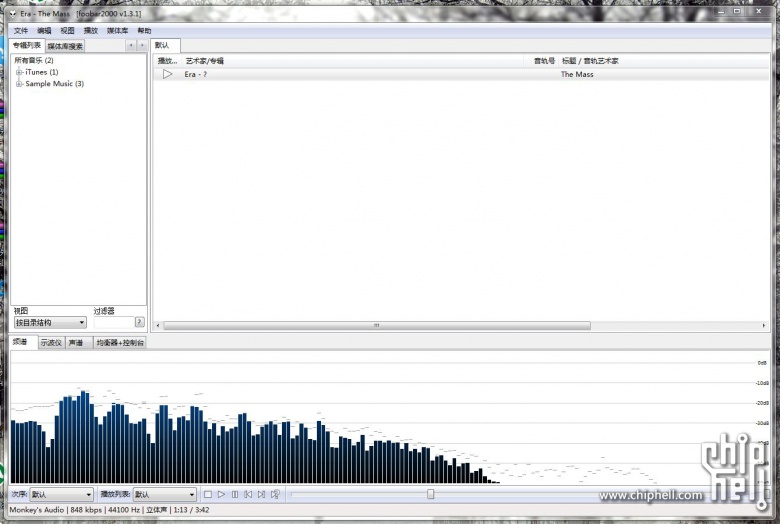The image size is (780, 524).
Task: Expand the Sample Music (3) tree node
Action: 19,84
